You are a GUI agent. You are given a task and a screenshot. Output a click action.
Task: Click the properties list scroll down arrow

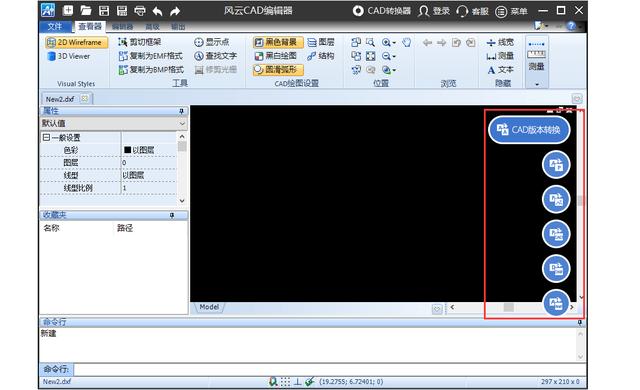click(x=182, y=201)
